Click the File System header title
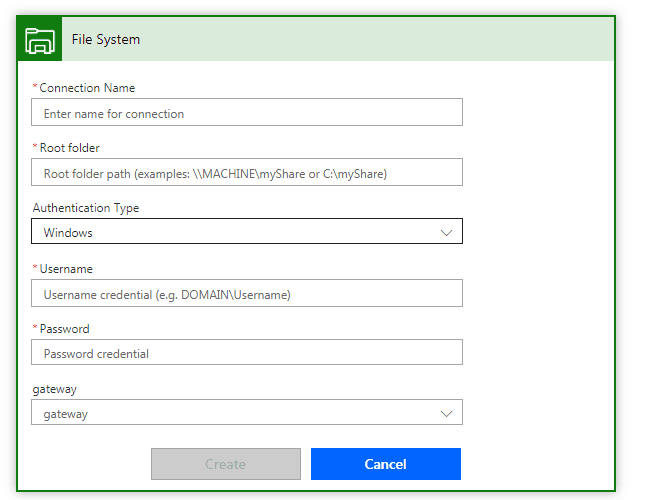Screen dimensions: 645x500 coord(106,40)
